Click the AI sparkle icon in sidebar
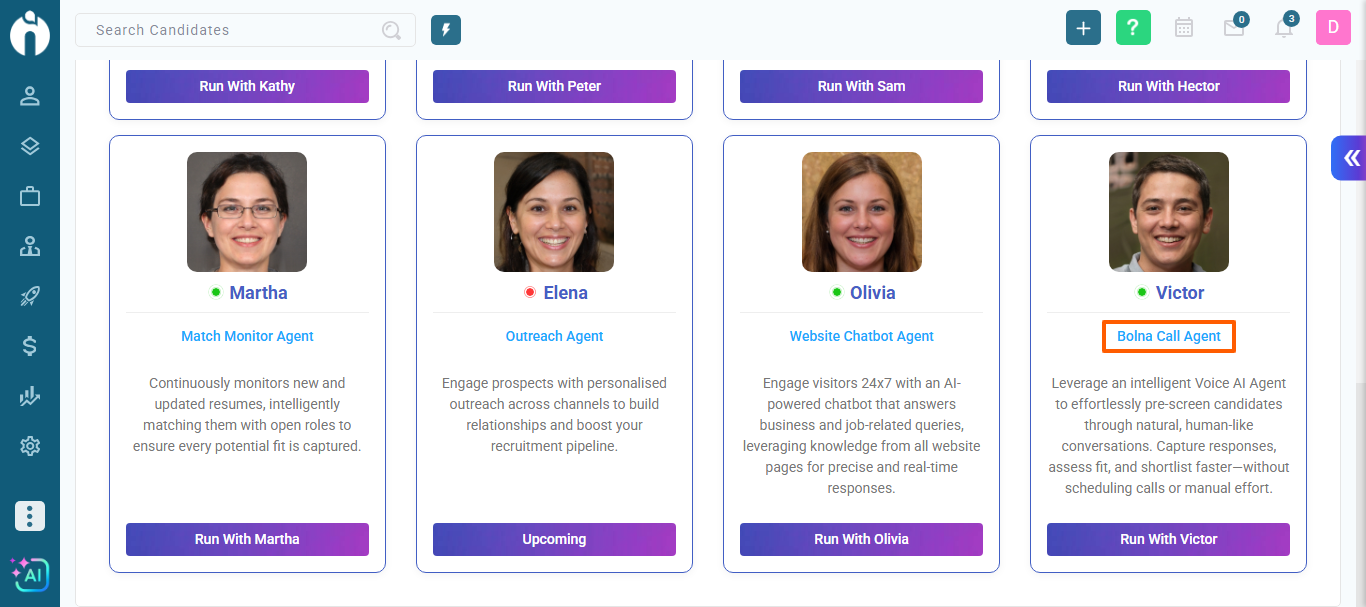Image resolution: width=1366 pixels, height=607 pixels. pos(30,574)
